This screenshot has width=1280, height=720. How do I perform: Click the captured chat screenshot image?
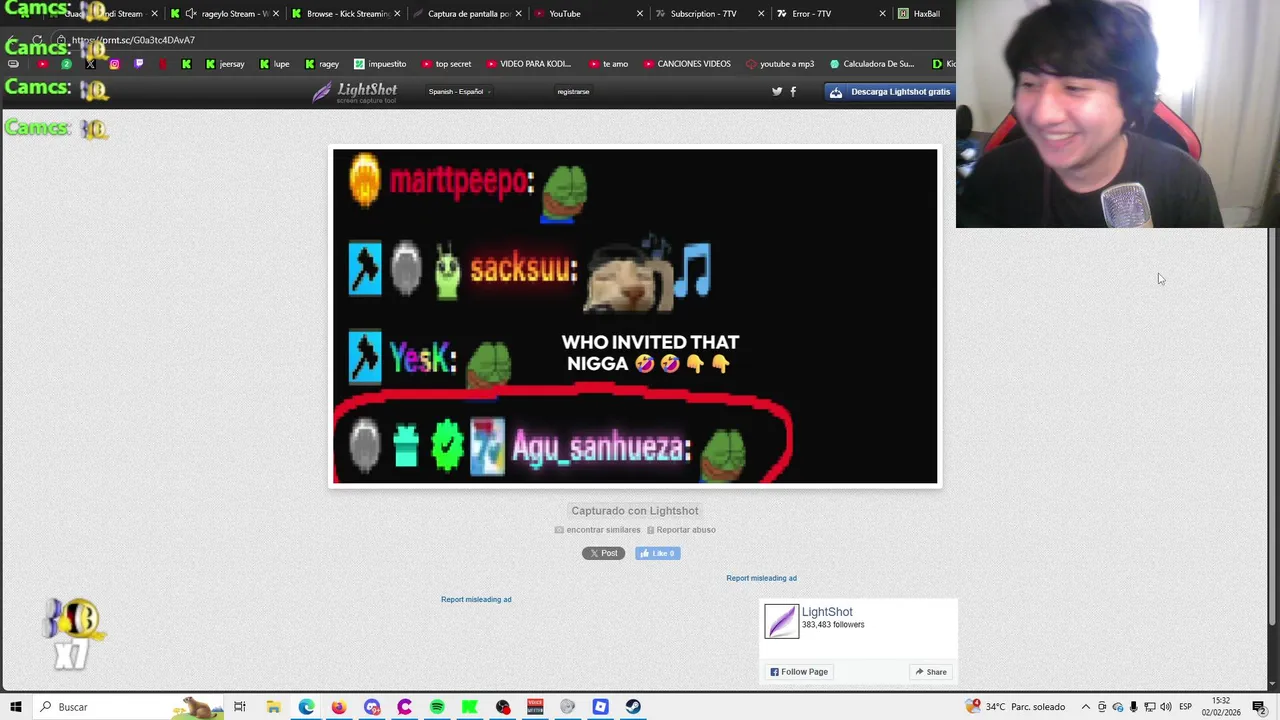tap(635, 316)
